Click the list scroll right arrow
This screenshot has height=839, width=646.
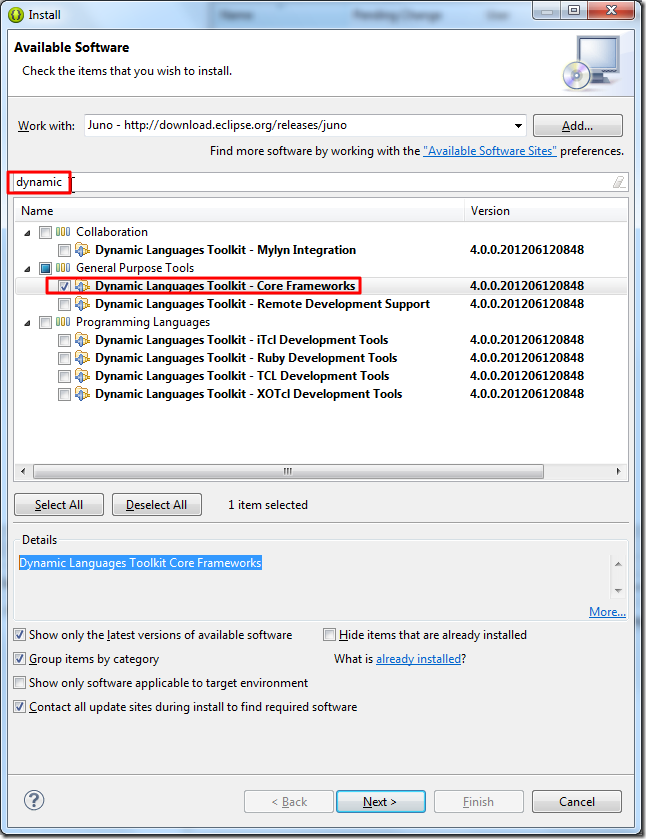[619, 471]
